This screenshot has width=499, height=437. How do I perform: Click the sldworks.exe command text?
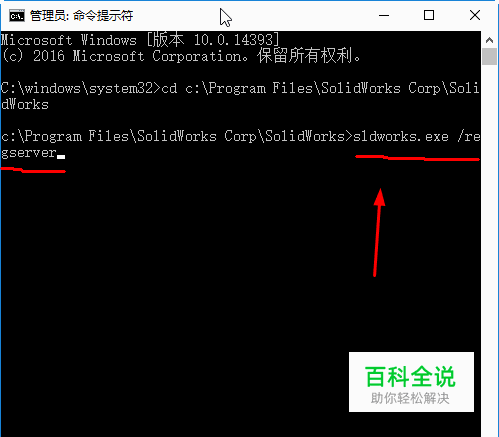coord(401,136)
